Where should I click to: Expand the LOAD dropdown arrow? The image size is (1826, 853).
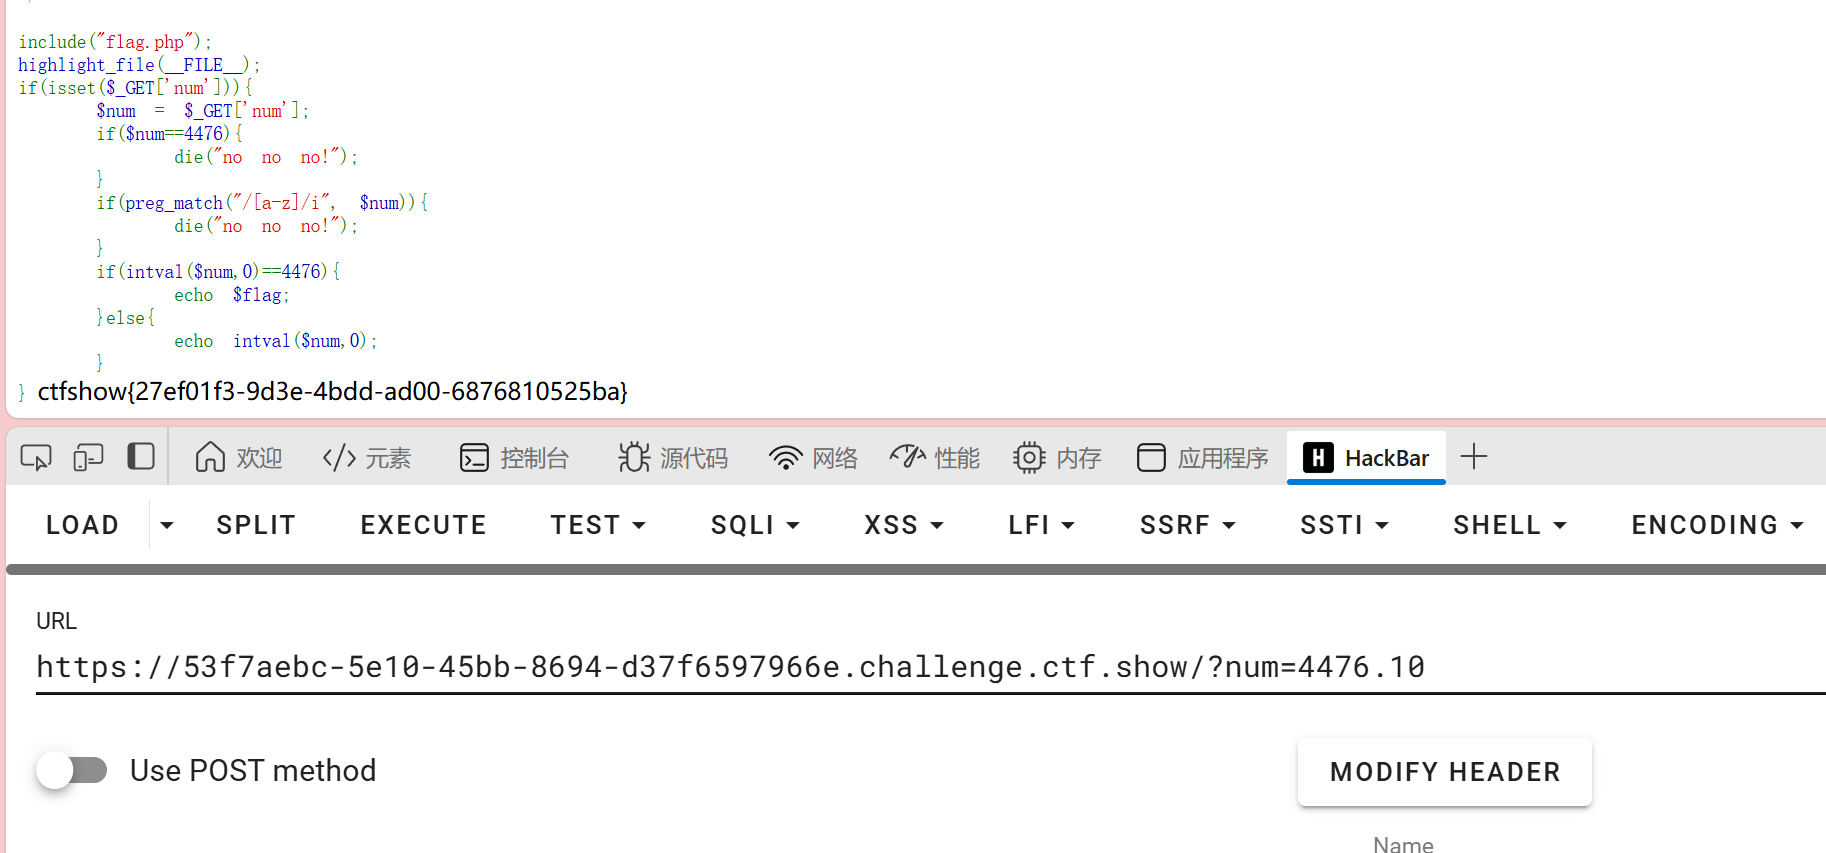(x=167, y=525)
